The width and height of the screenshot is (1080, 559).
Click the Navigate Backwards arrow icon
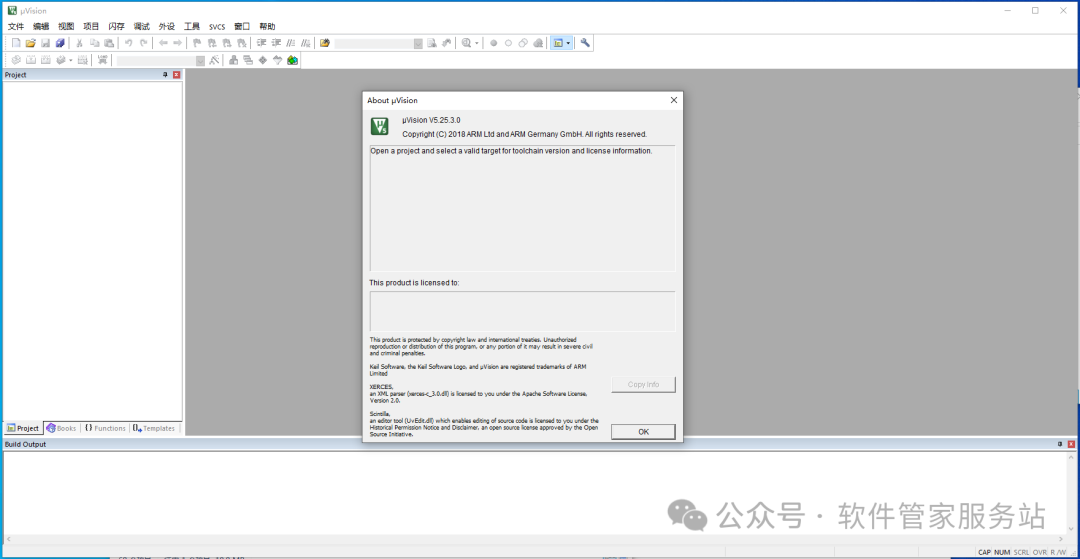point(163,43)
